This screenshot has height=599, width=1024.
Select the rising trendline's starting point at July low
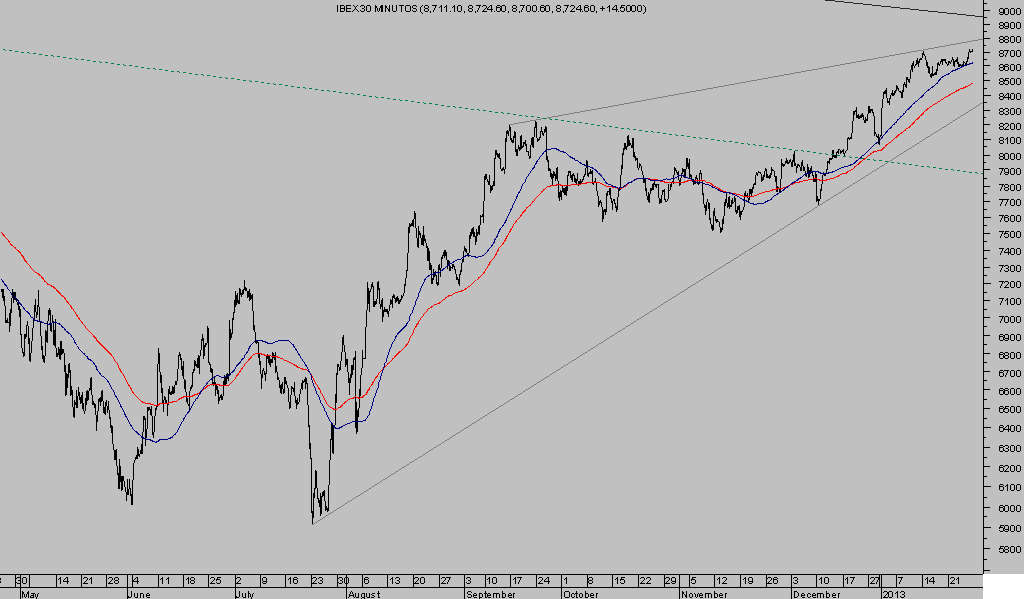tap(313, 524)
